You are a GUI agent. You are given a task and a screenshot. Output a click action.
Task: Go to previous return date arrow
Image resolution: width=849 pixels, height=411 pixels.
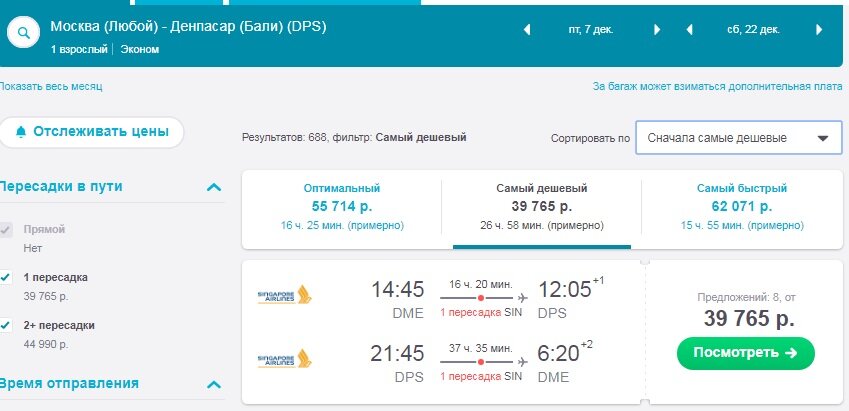[x=689, y=30]
